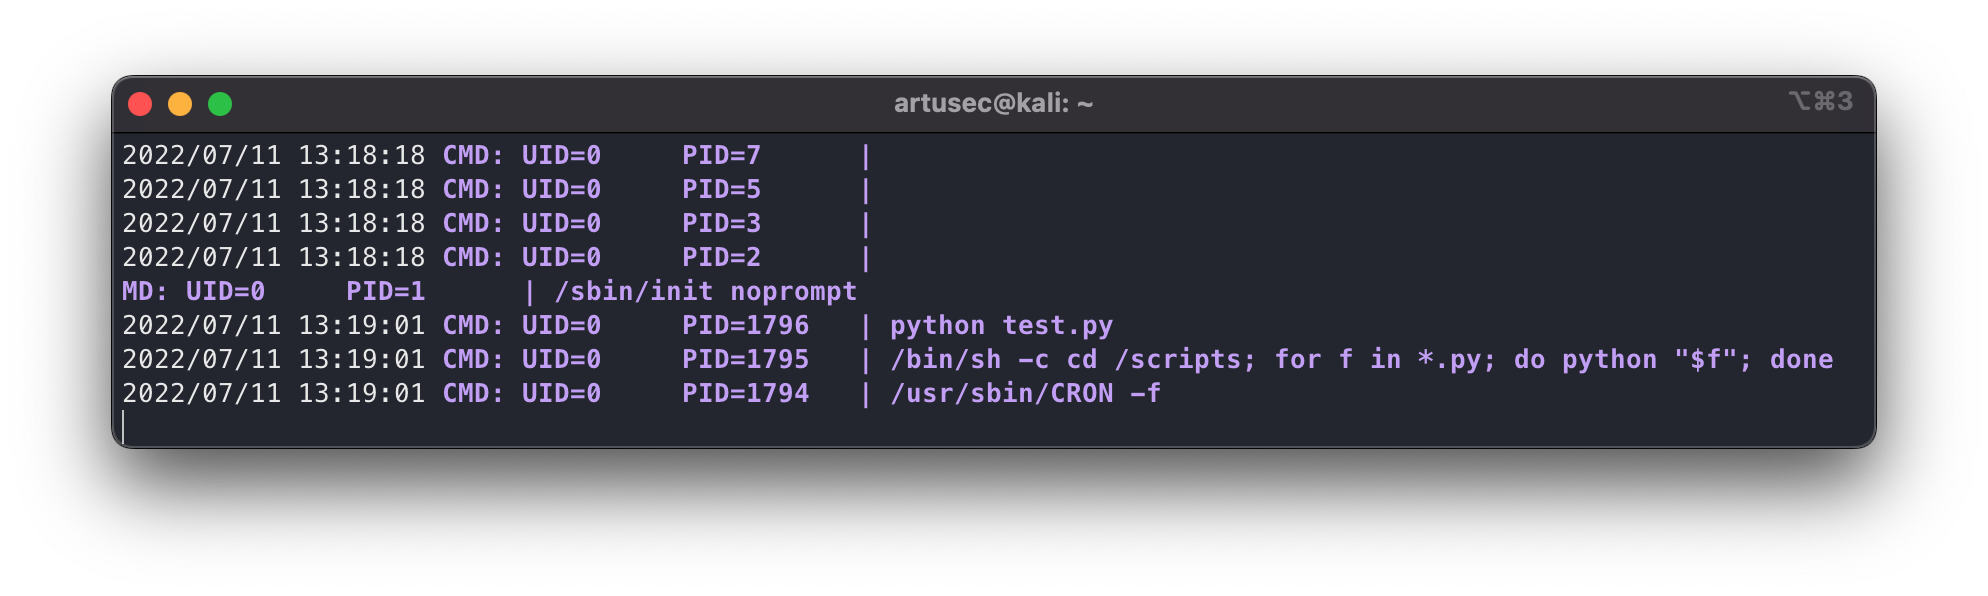This screenshot has width=1988, height=596.
Task: Click the red close window button
Action: 140,104
